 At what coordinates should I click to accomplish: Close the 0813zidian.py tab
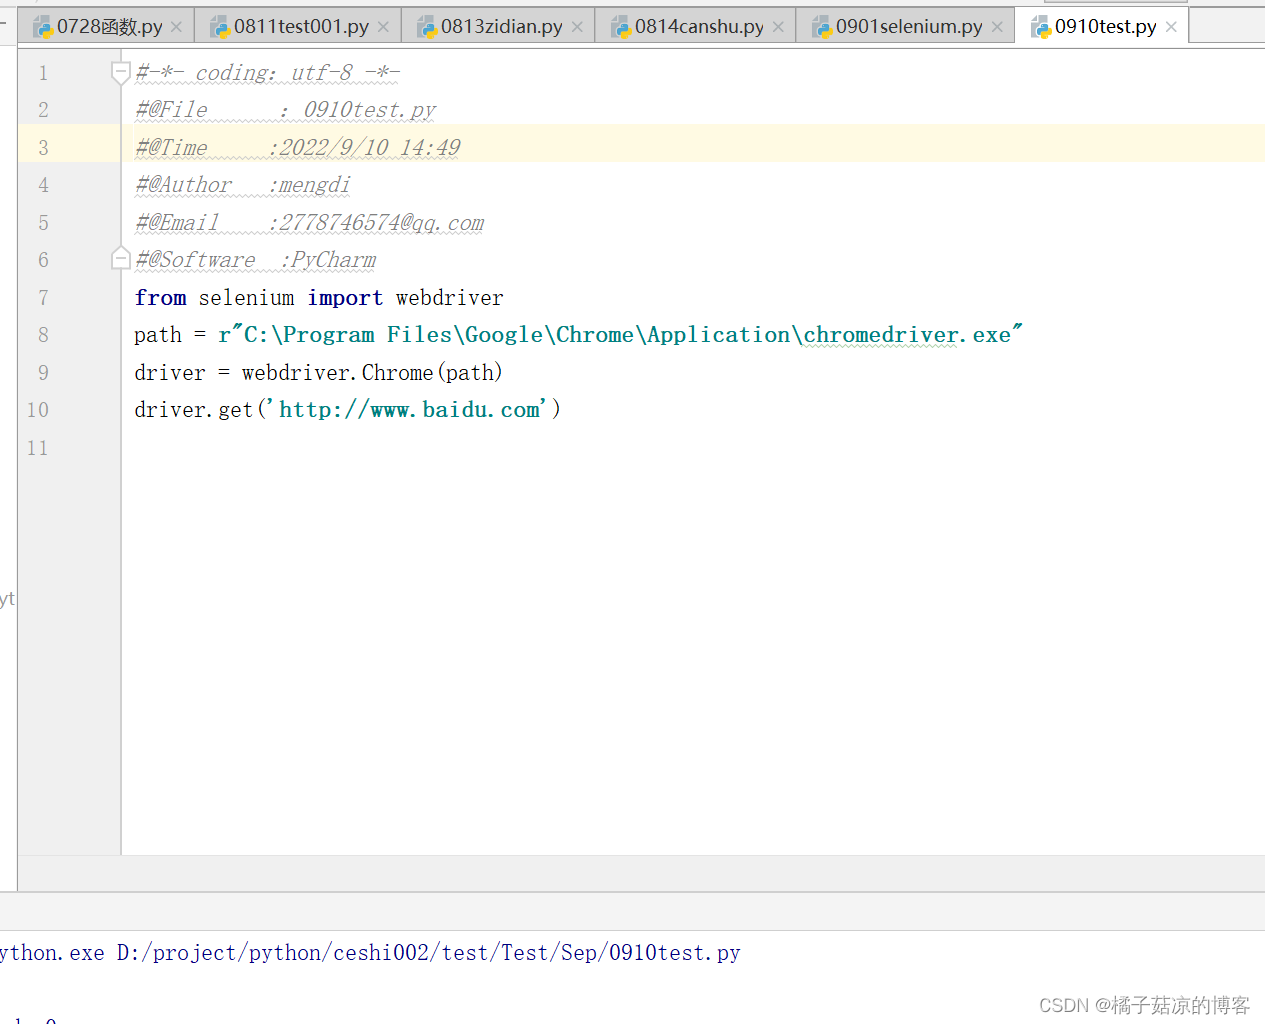[x=577, y=26]
